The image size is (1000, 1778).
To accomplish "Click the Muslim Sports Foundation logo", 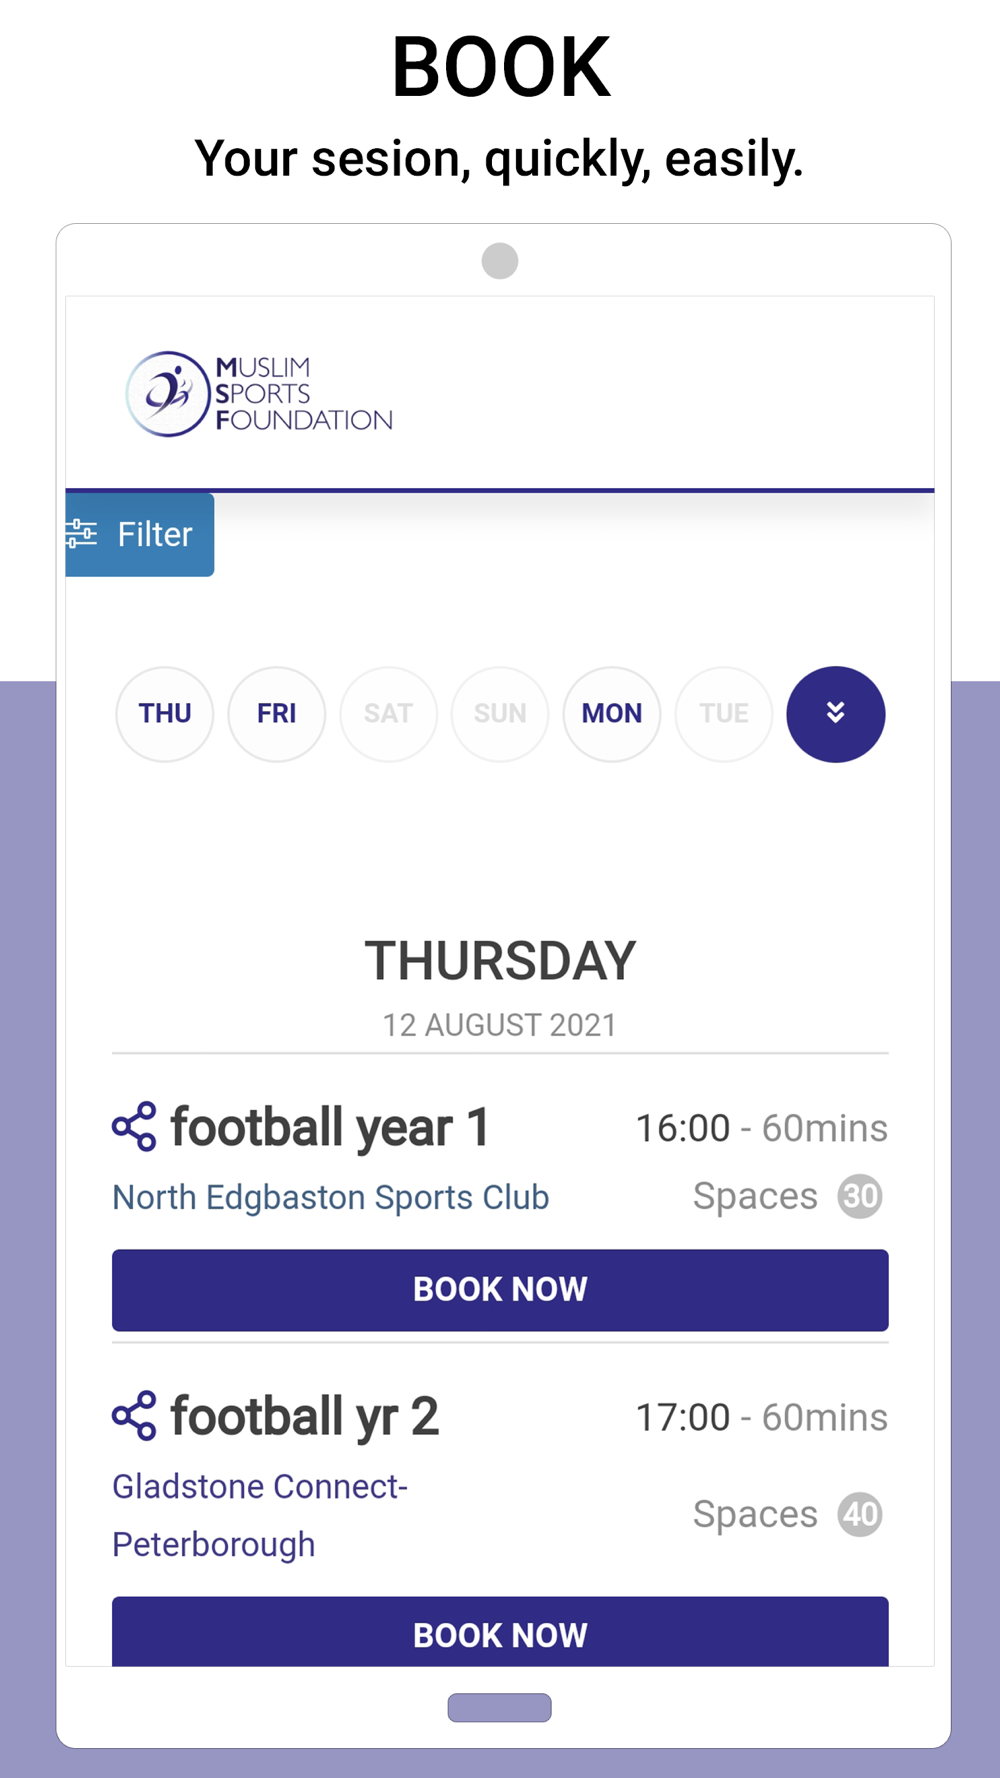I will click(259, 394).
